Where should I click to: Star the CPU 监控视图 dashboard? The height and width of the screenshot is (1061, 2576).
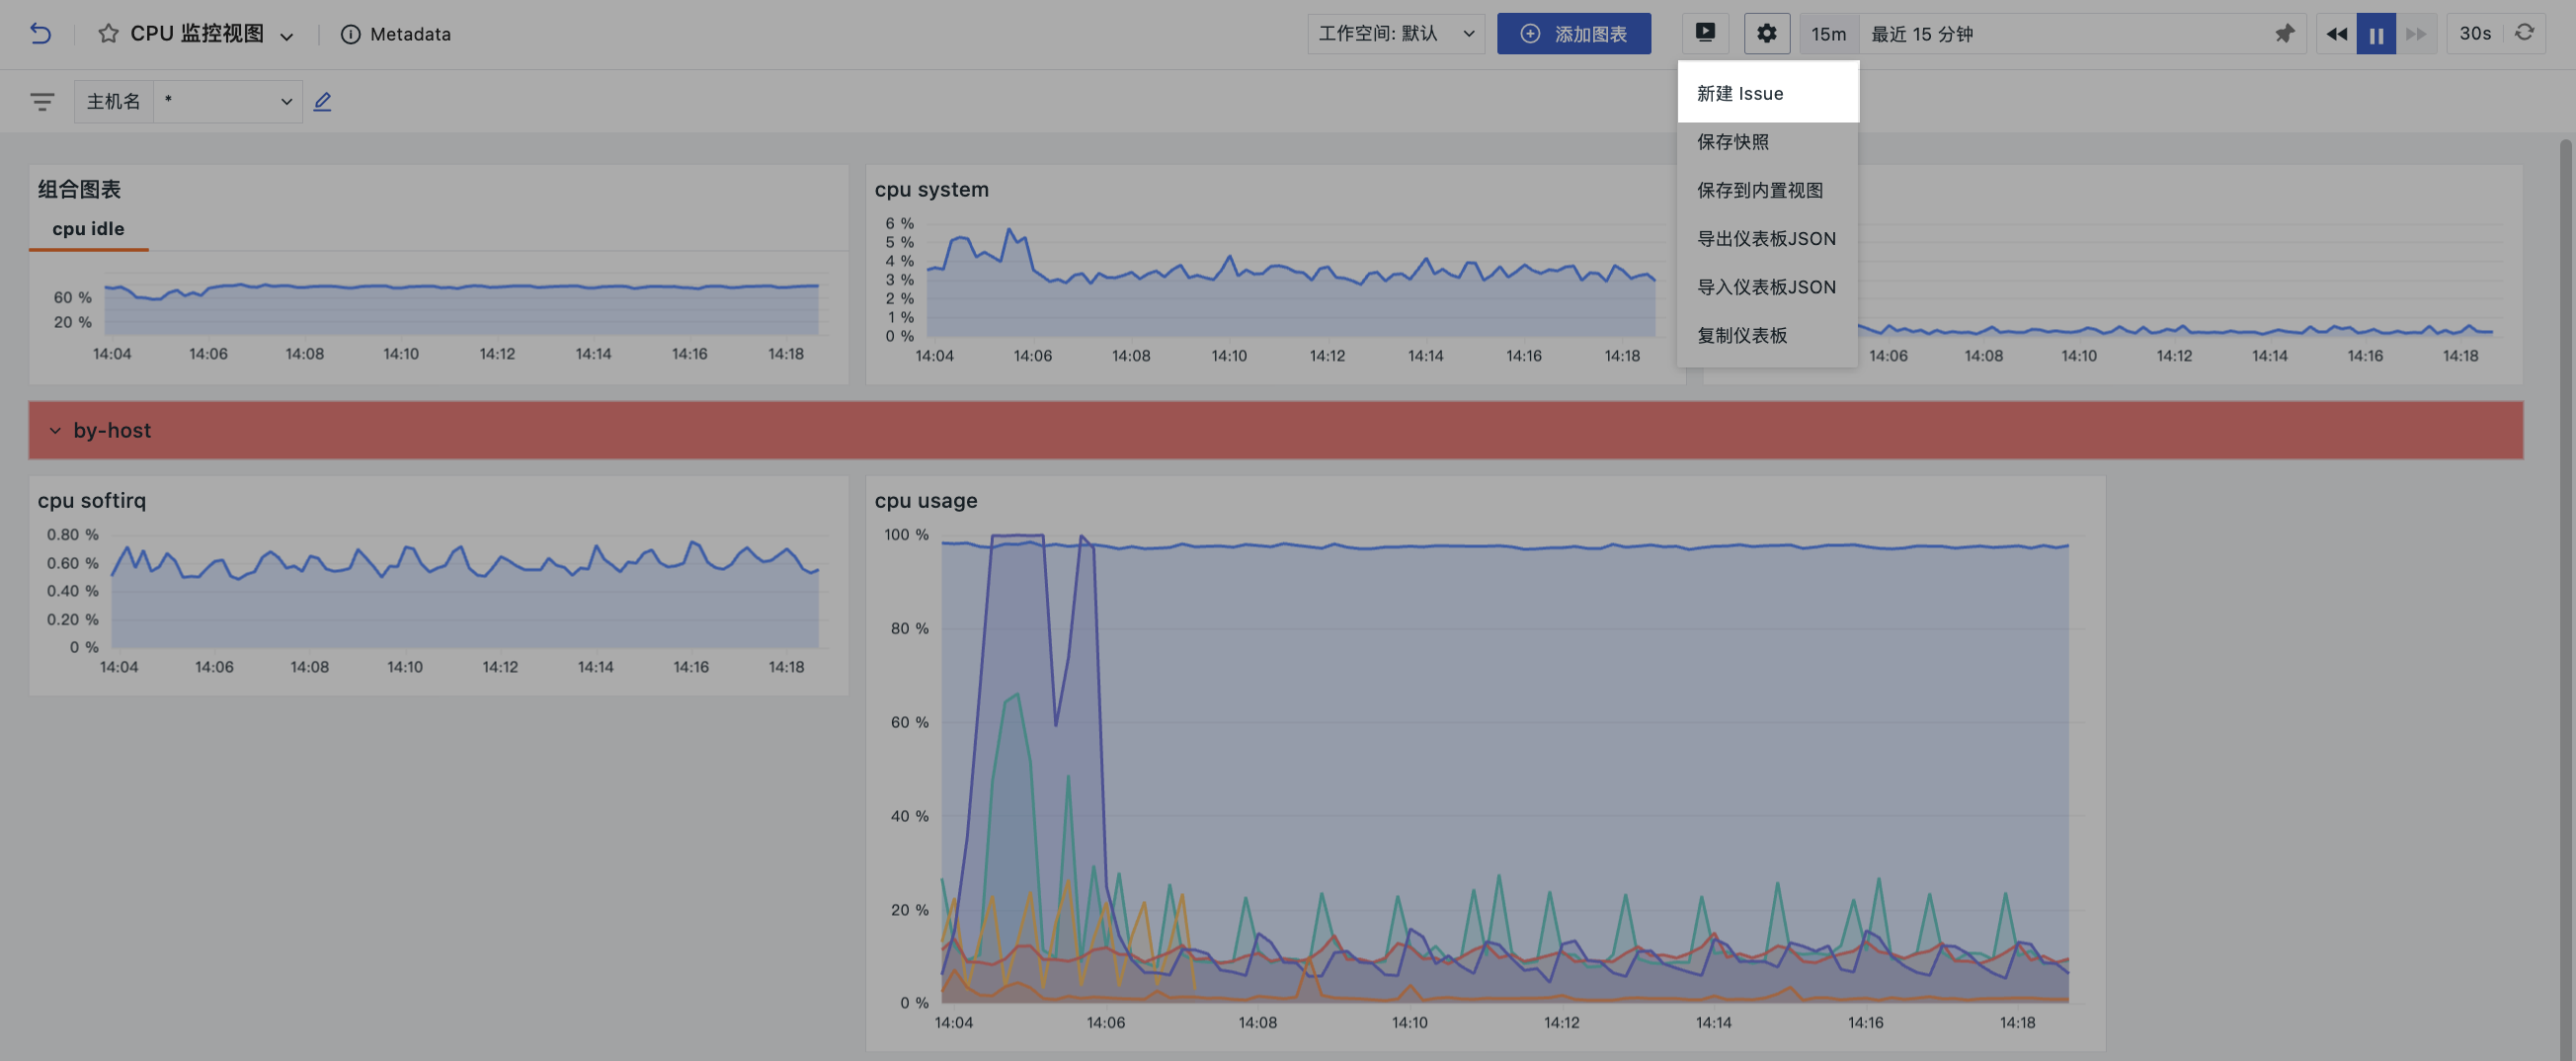(108, 34)
